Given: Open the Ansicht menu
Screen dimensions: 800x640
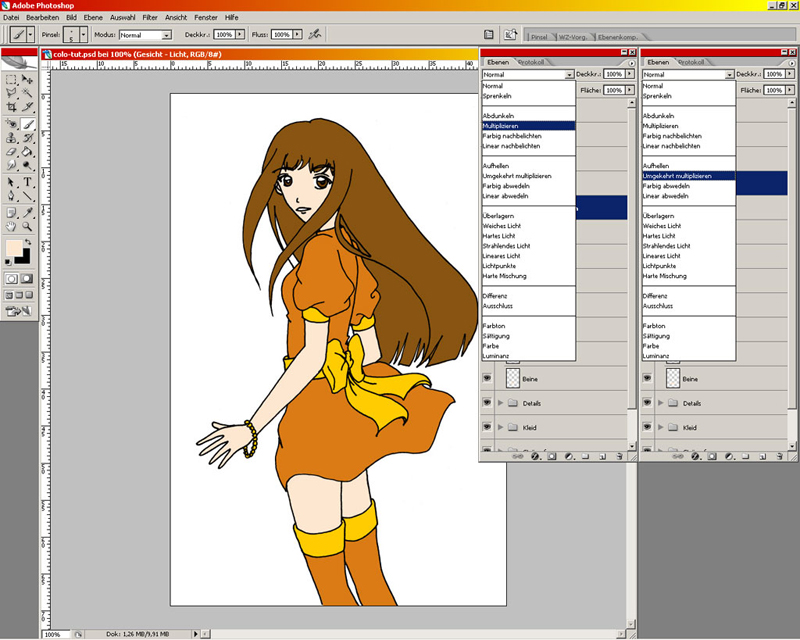Looking at the screenshot, I should pyautogui.click(x=176, y=17).
